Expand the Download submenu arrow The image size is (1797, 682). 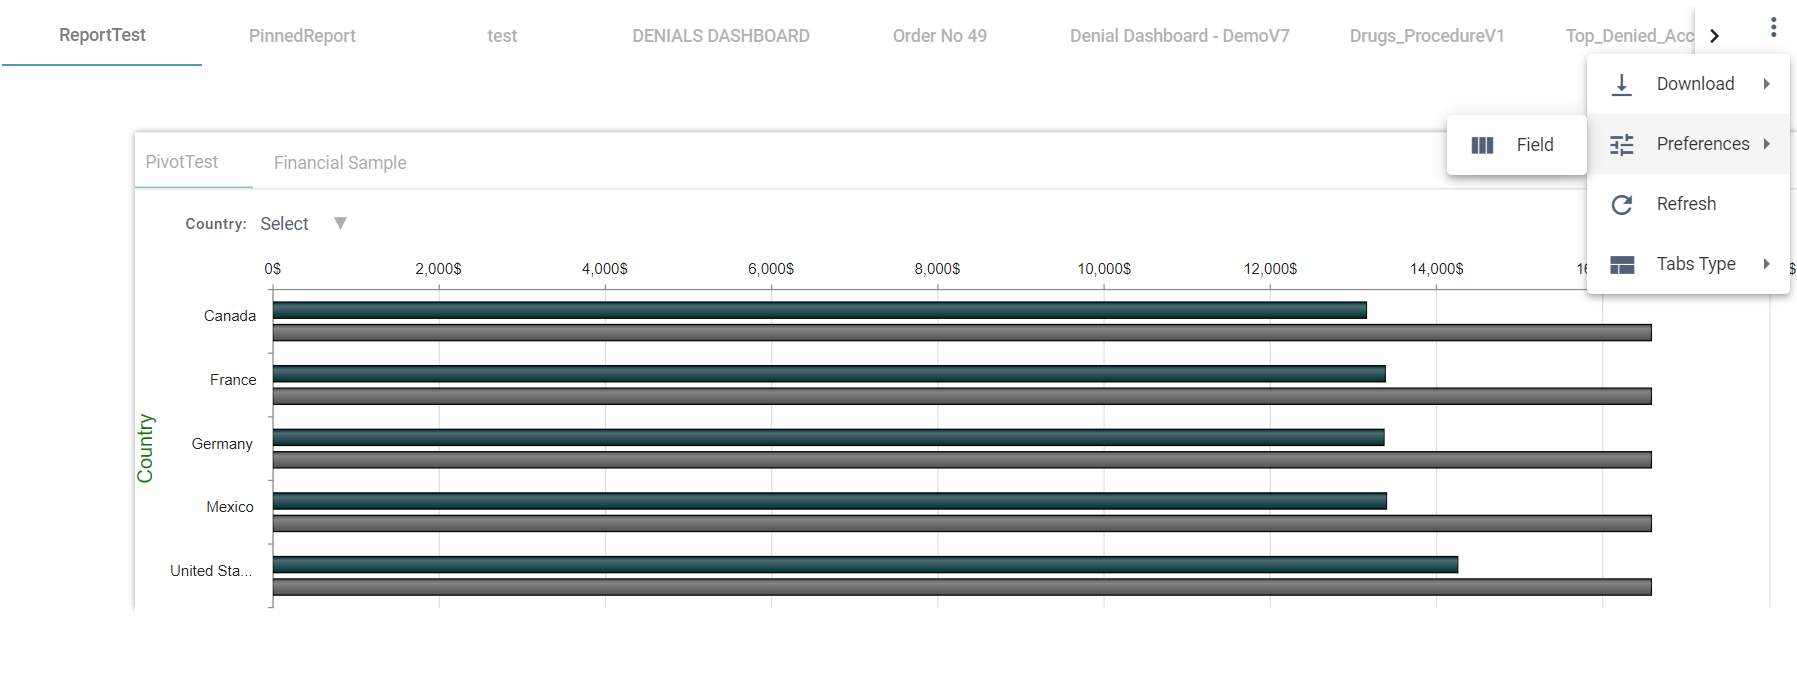pos(1767,84)
